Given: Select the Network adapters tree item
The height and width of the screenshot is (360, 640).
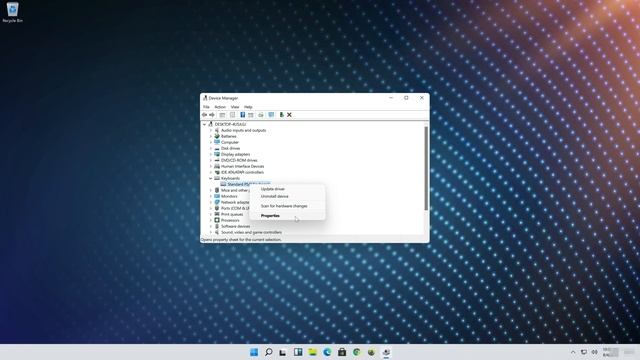Looking at the screenshot, I should click(235, 202).
